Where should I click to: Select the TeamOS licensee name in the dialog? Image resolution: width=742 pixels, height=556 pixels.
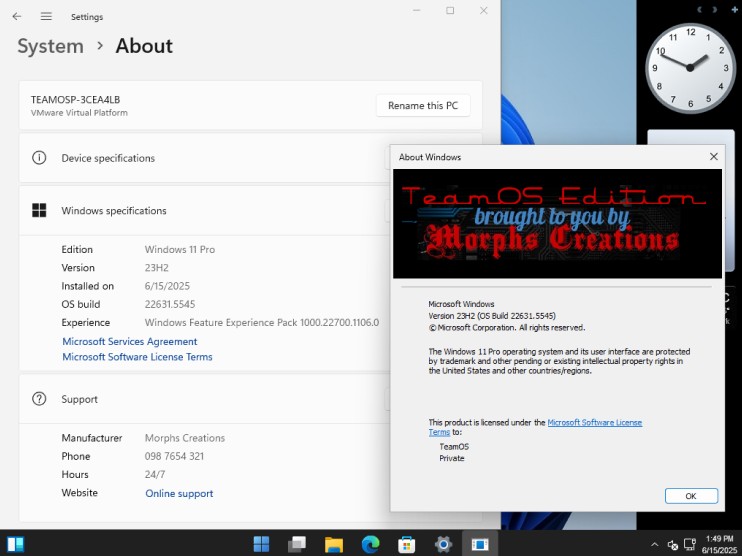(454, 446)
